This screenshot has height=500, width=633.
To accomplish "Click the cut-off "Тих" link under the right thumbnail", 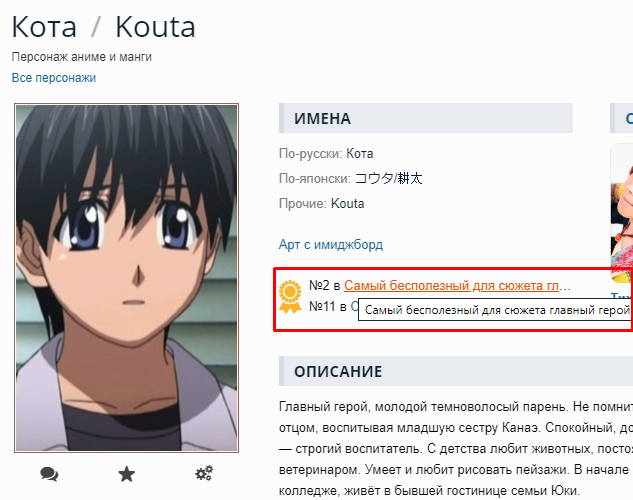I will (x=622, y=298).
